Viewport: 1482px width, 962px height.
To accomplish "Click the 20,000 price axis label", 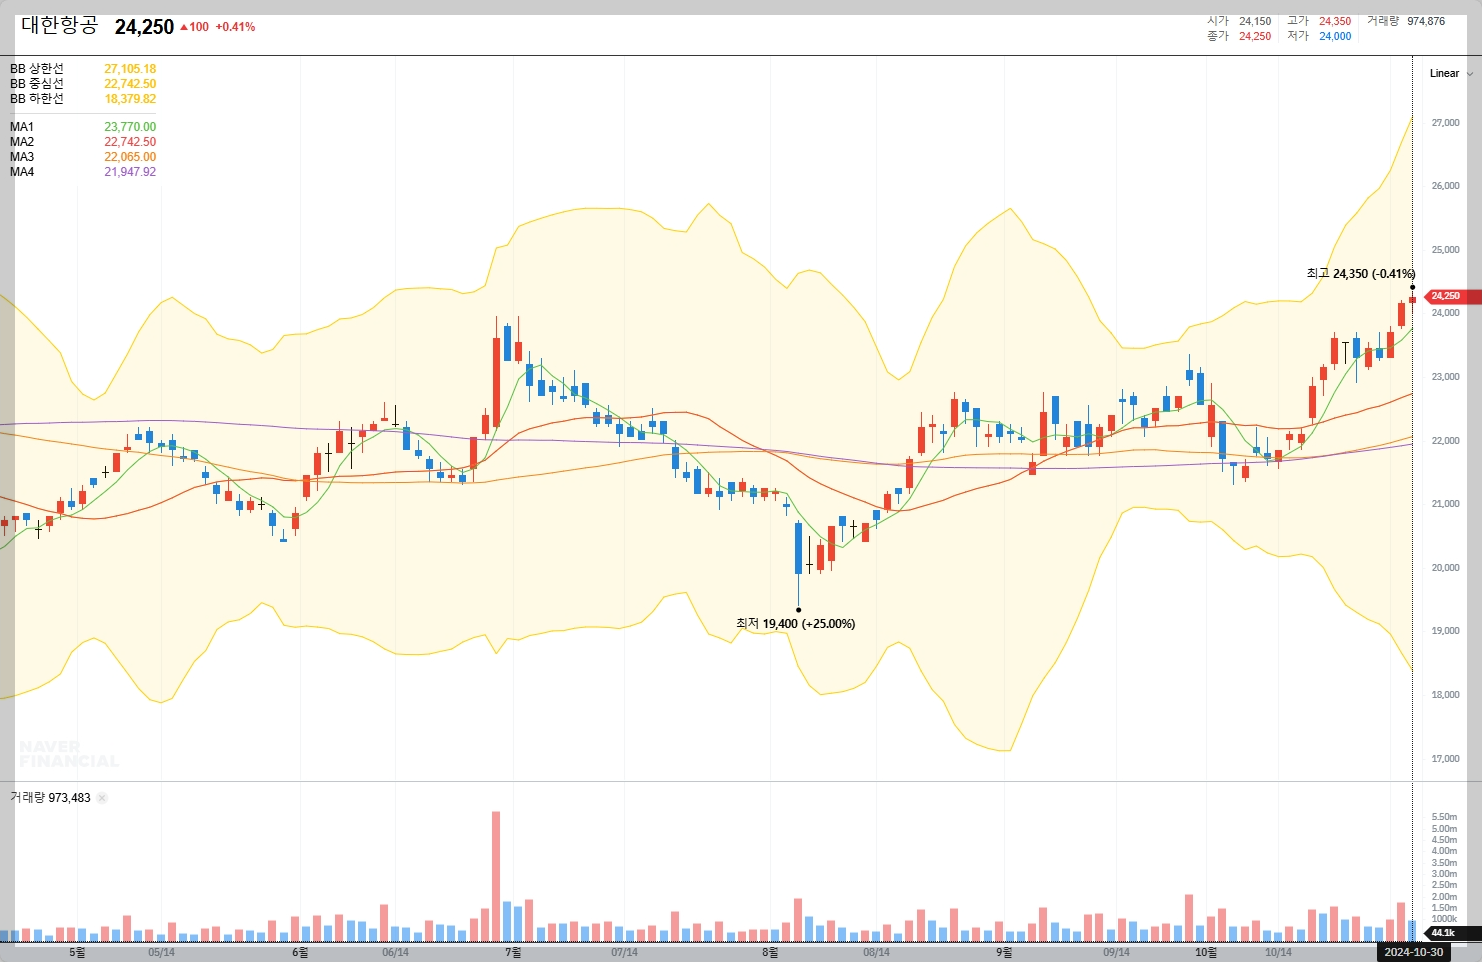I will [1445, 568].
